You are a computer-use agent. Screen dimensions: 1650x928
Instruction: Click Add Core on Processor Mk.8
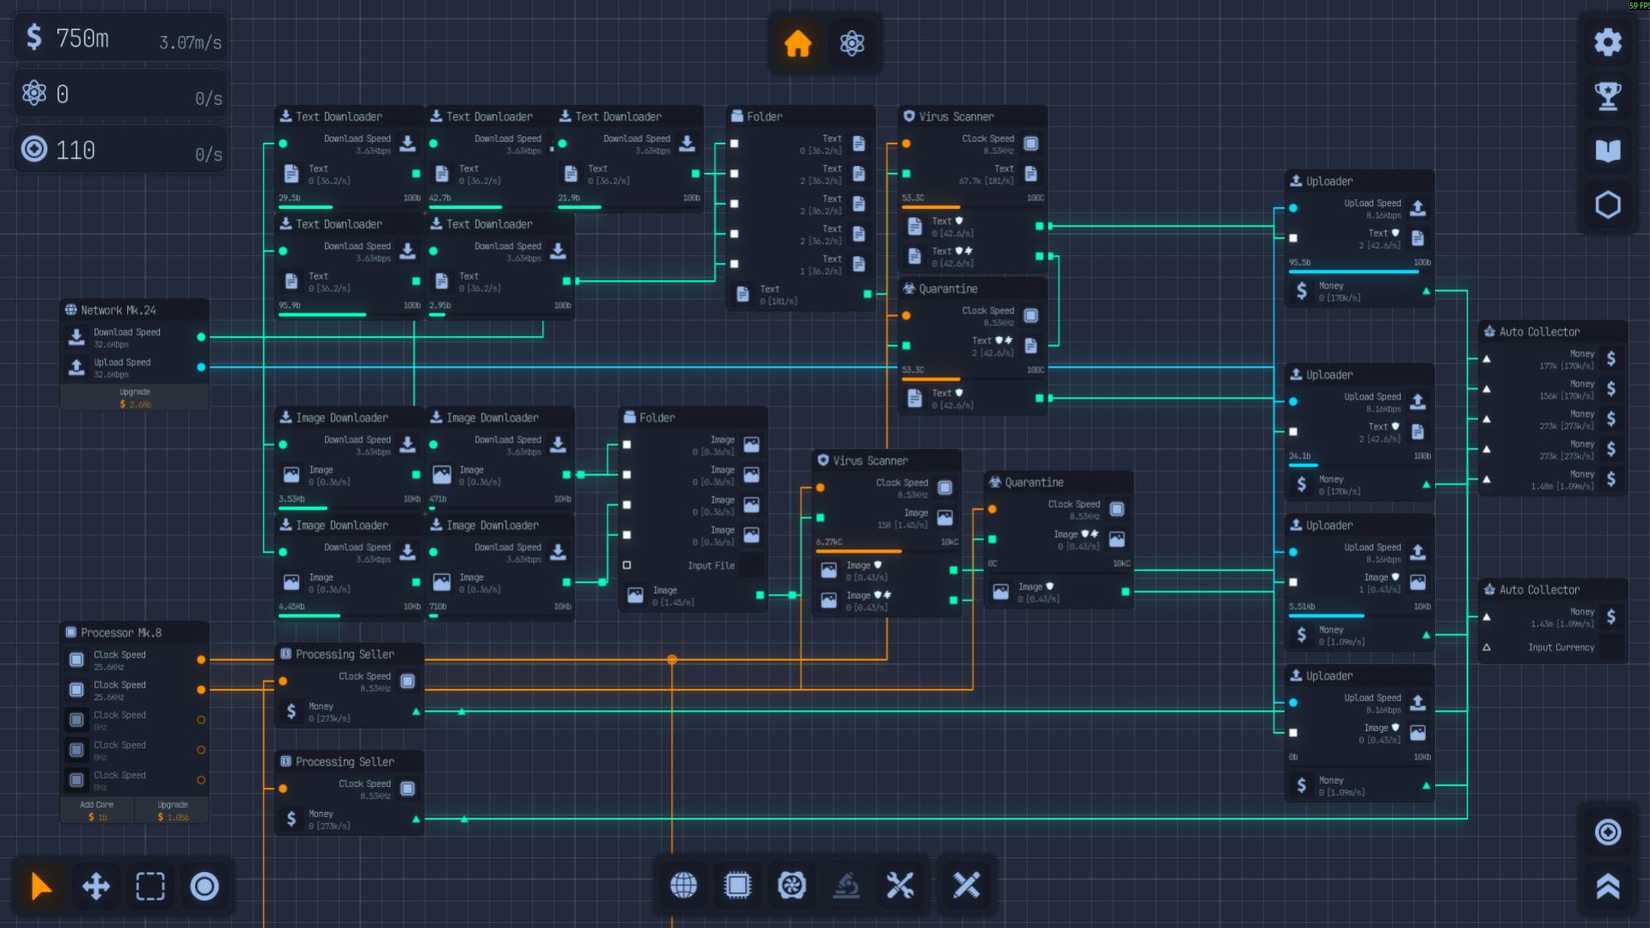pyautogui.click(x=97, y=810)
